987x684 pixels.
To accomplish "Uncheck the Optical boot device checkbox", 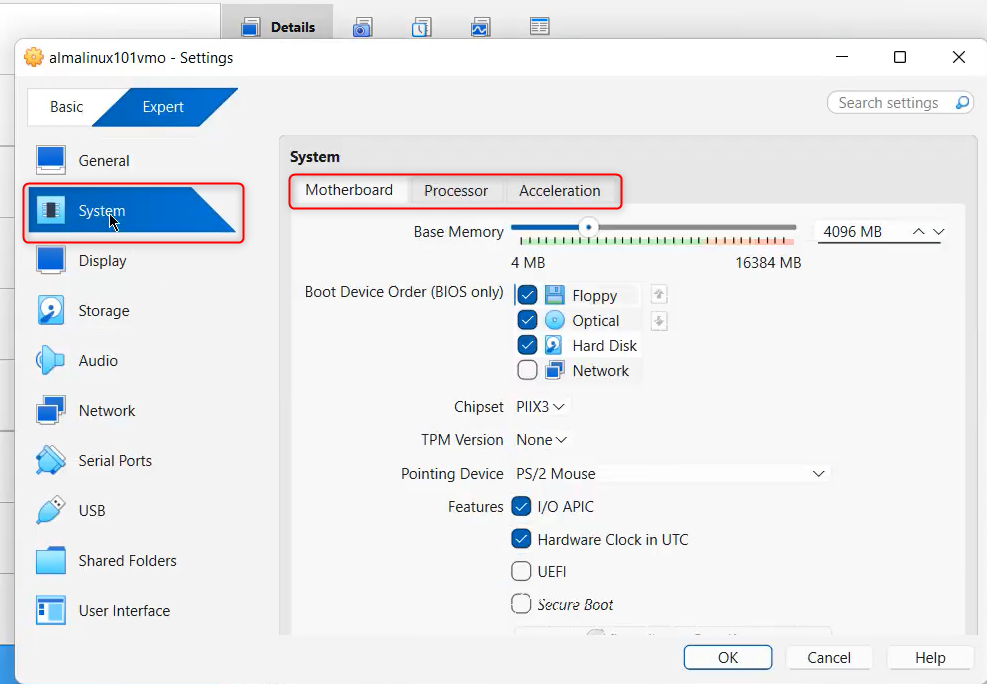I will click(x=527, y=320).
